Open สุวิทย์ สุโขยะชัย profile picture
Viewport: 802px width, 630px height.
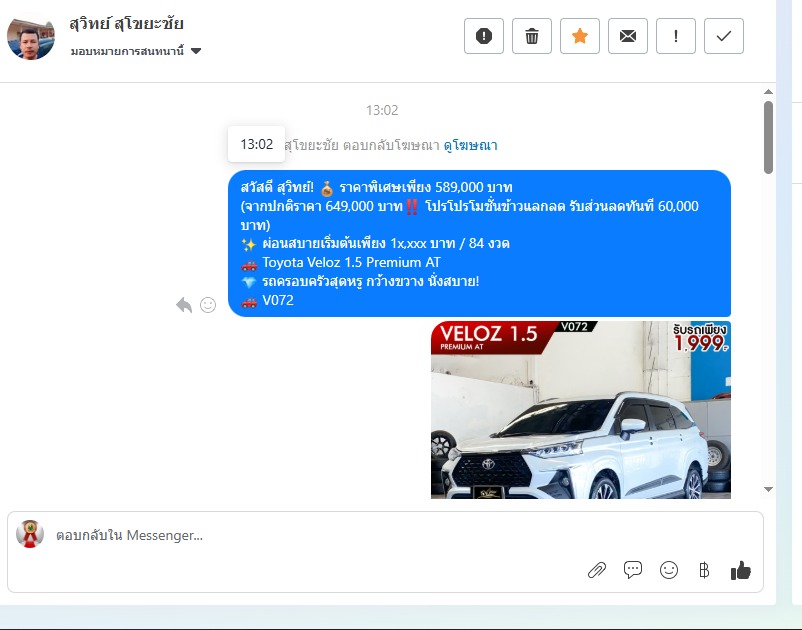click(x=31, y=37)
